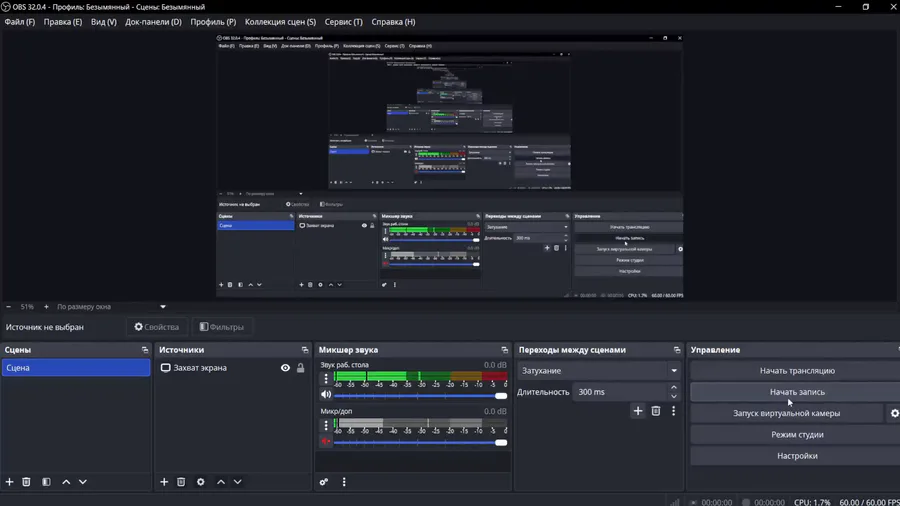Open options dots for Микр/доп channel
Image resolution: width=900 pixels, height=506 pixels.
(x=326, y=425)
